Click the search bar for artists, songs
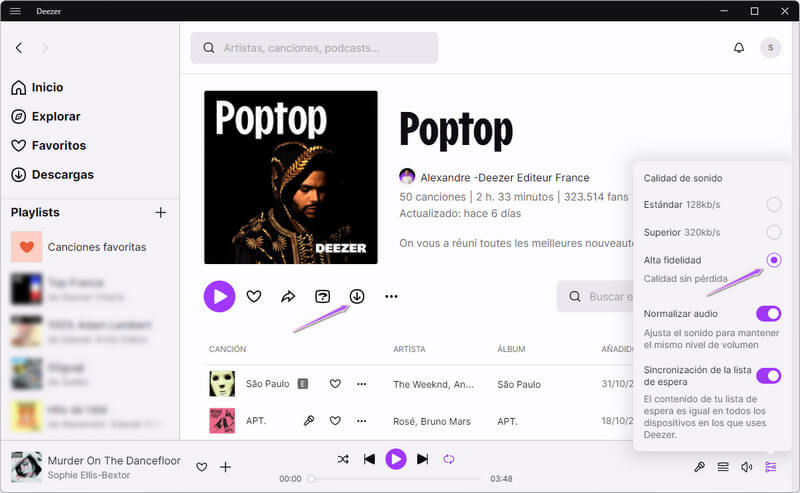Viewport: 800px width, 493px height. click(314, 48)
